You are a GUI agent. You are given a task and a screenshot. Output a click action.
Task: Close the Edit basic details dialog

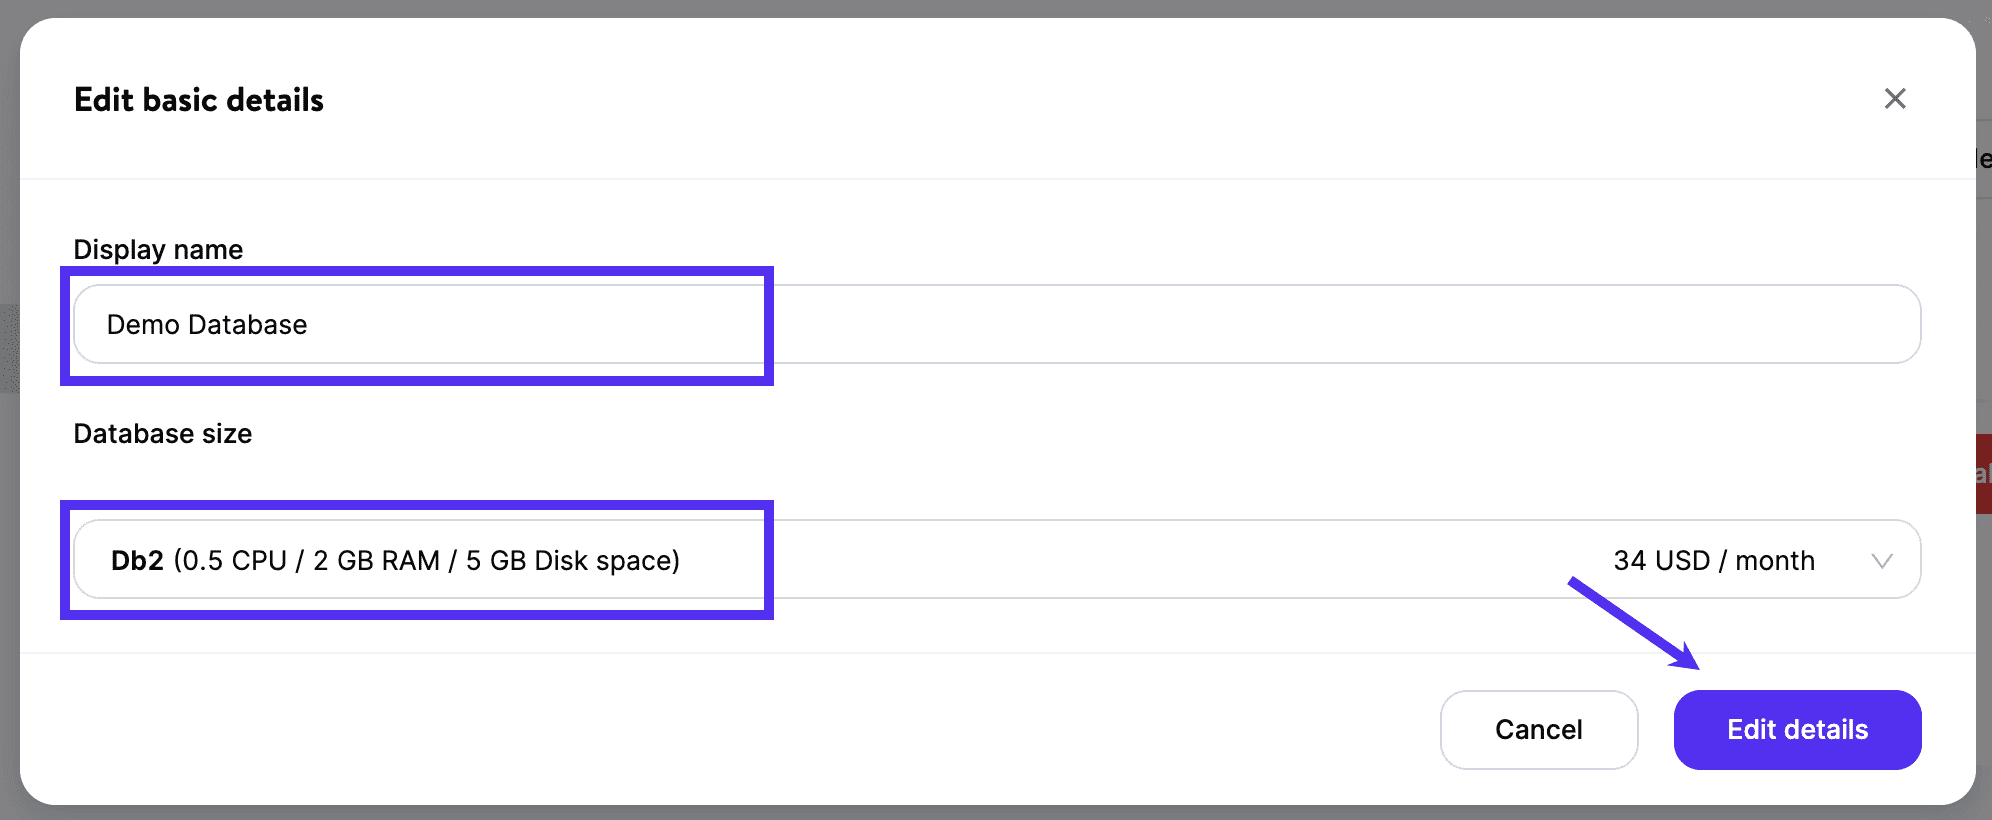click(1894, 99)
